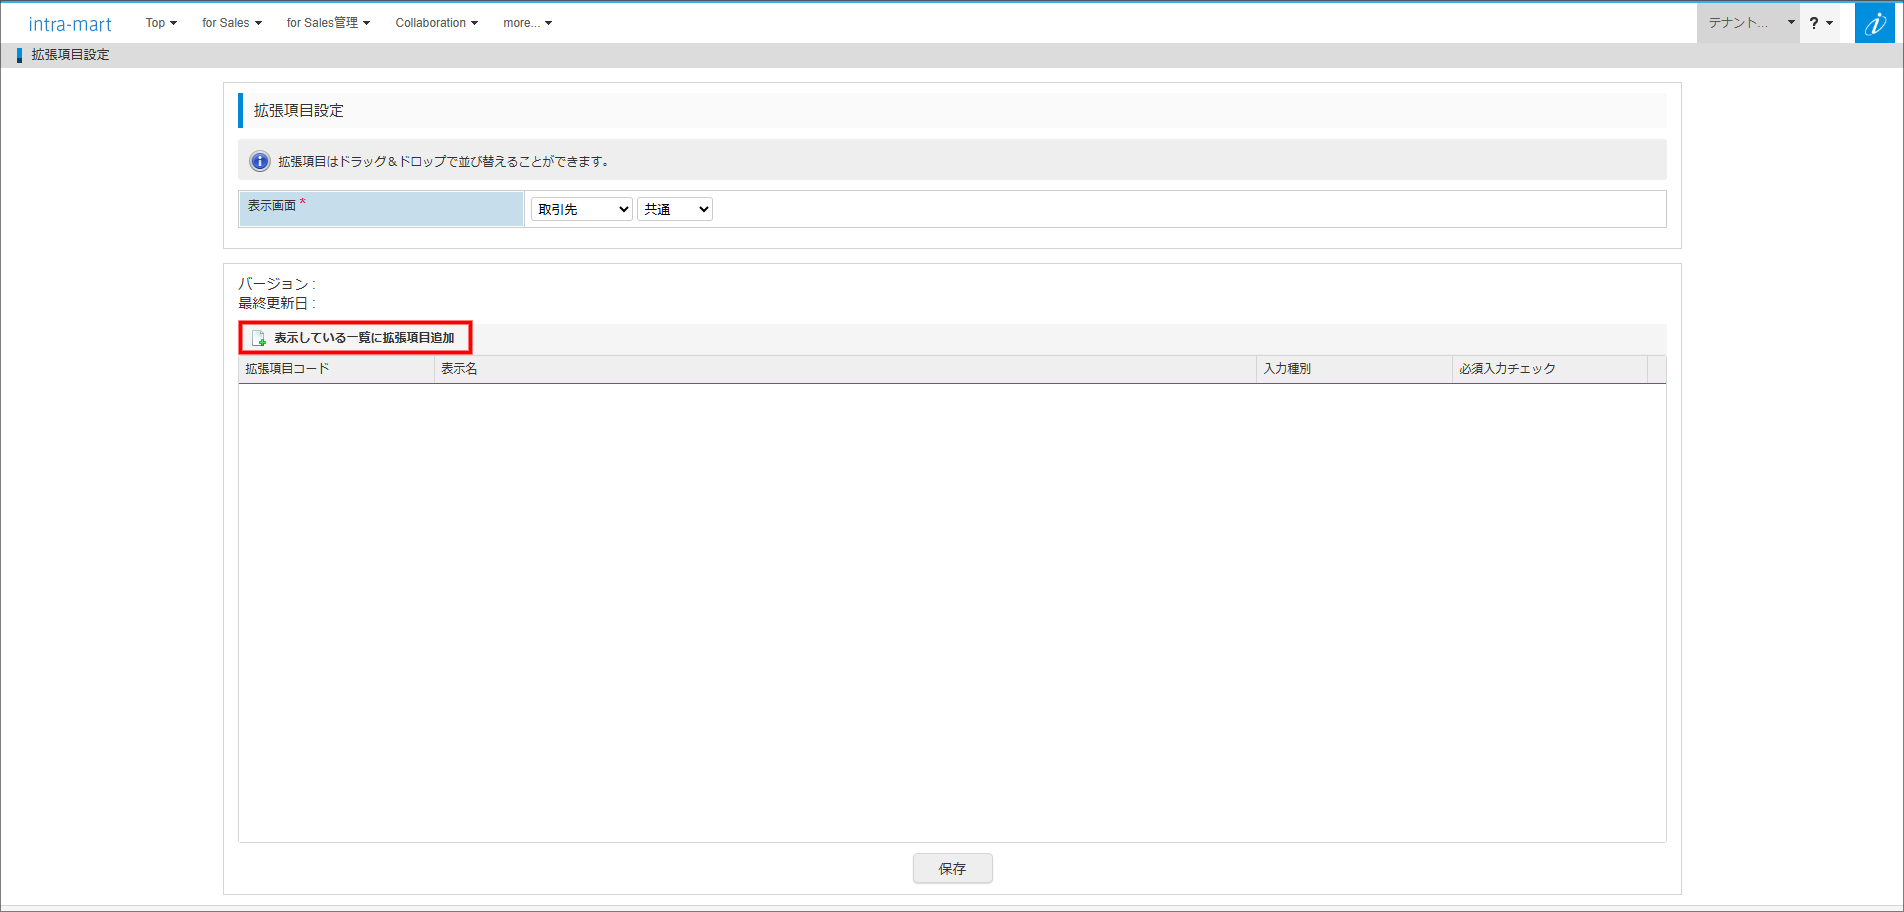Click the add-document icon beside 拡張項目追加

pyautogui.click(x=259, y=338)
